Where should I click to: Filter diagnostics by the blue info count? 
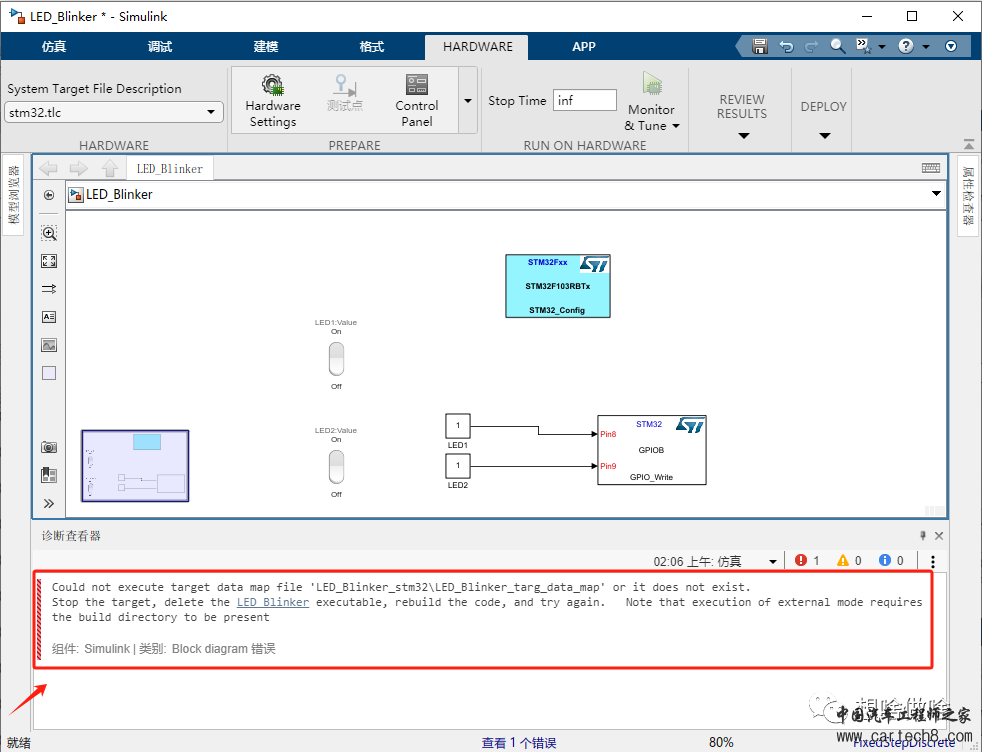tap(891, 560)
